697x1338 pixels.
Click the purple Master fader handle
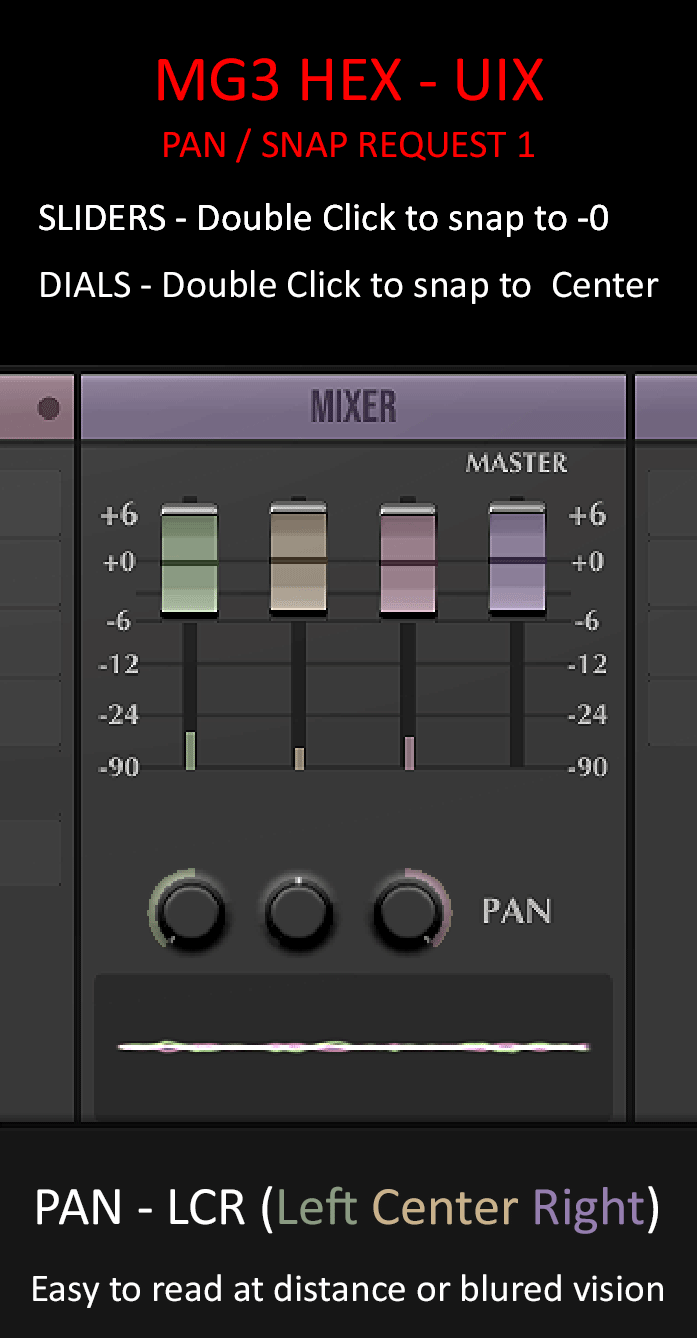[517, 560]
